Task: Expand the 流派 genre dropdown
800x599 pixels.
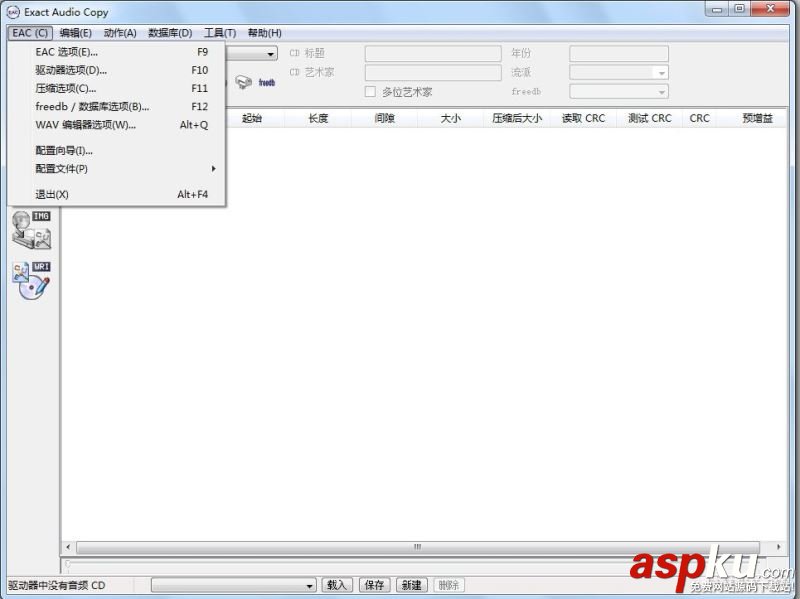Action: tap(660, 72)
